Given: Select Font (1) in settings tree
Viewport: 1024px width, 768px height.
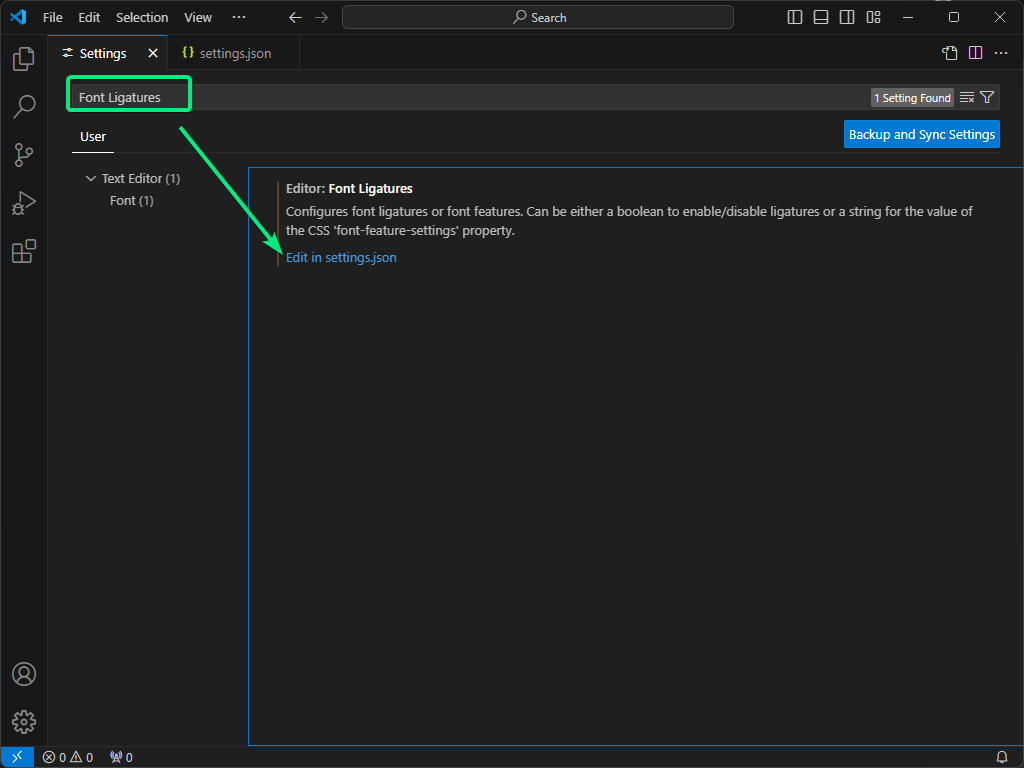Looking at the screenshot, I should [x=131, y=200].
